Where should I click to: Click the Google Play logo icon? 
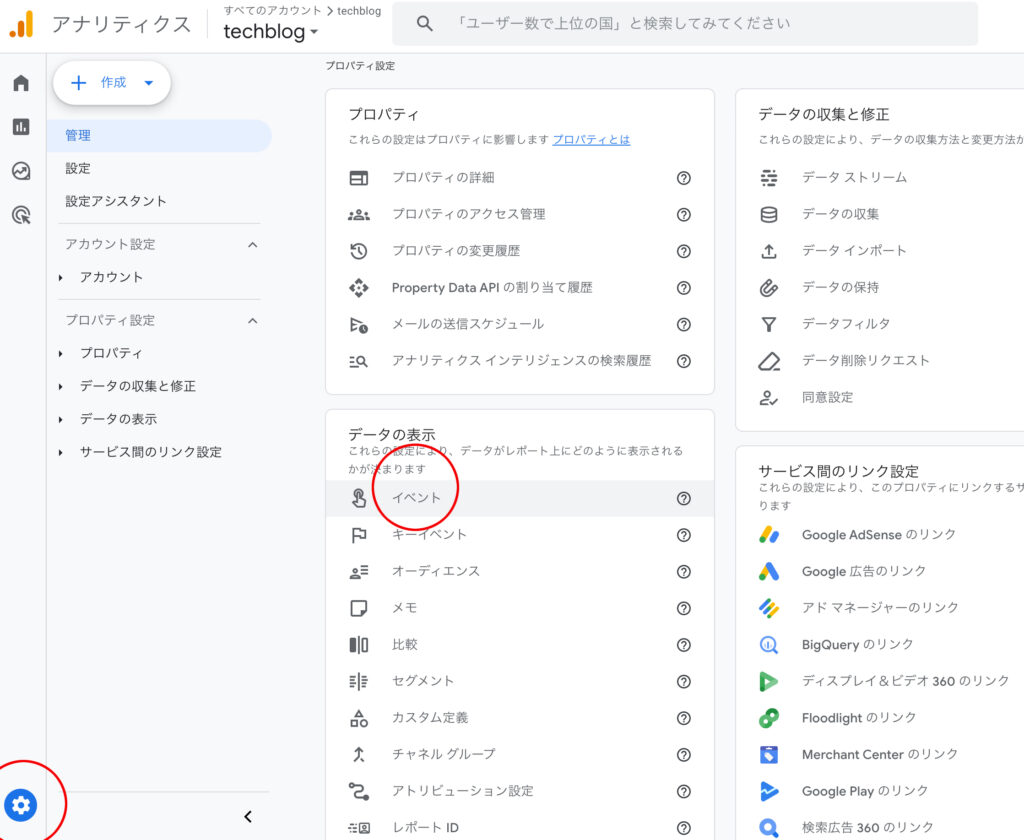click(769, 791)
